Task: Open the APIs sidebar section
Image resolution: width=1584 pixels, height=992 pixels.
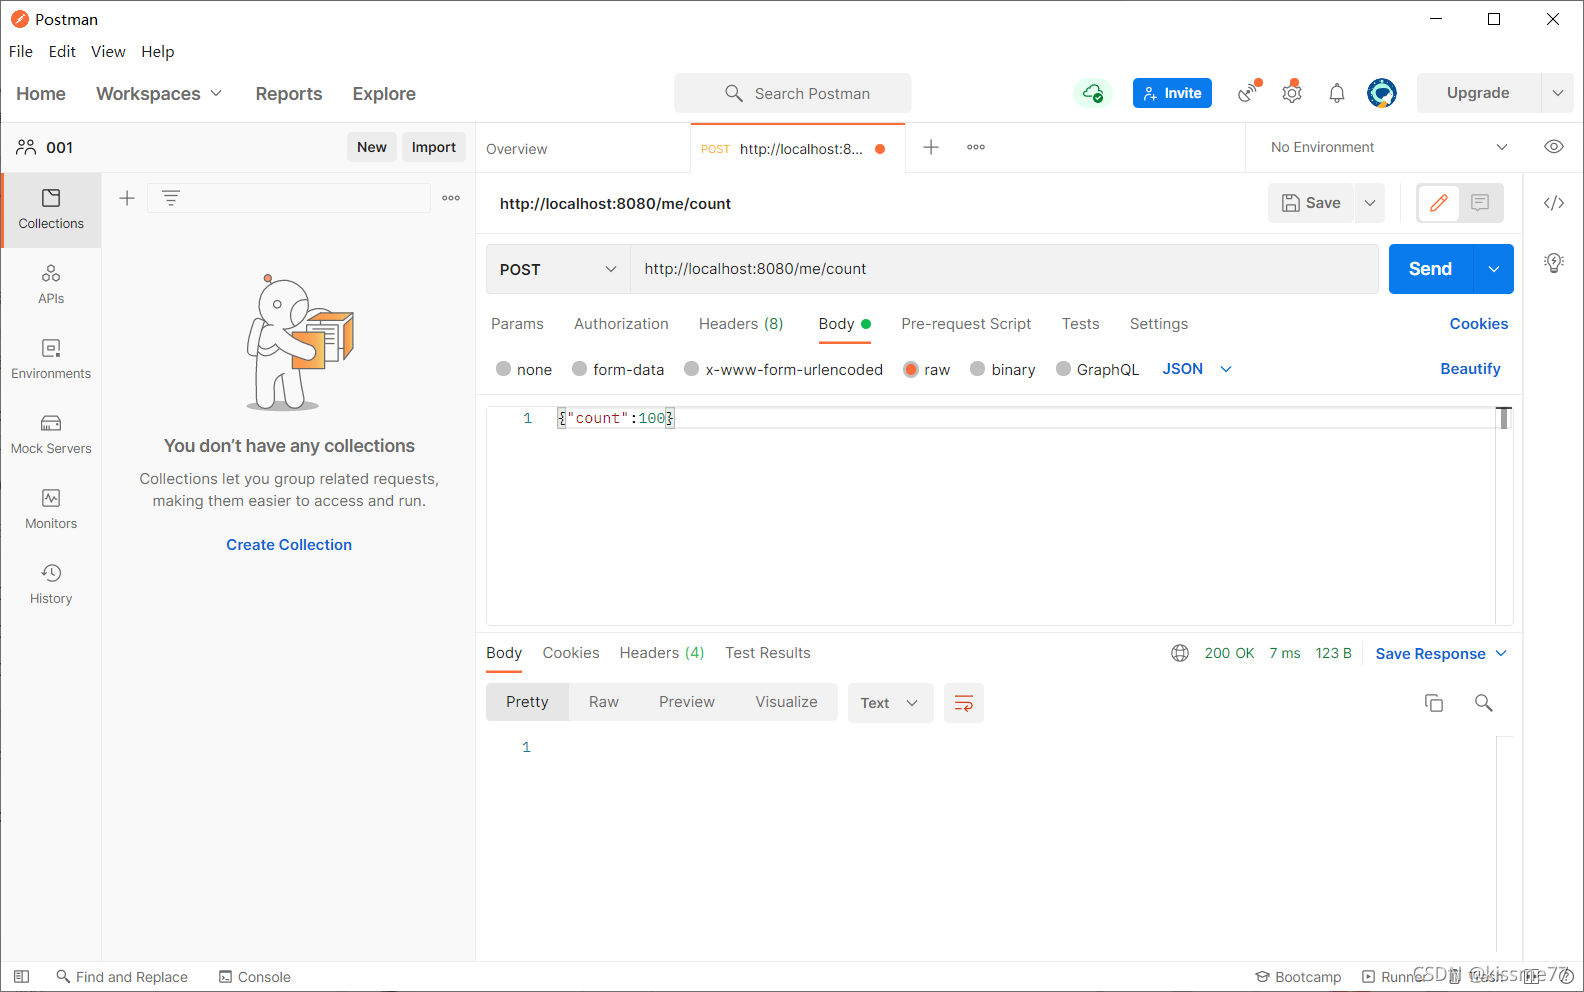Action: pyautogui.click(x=51, y=285)
